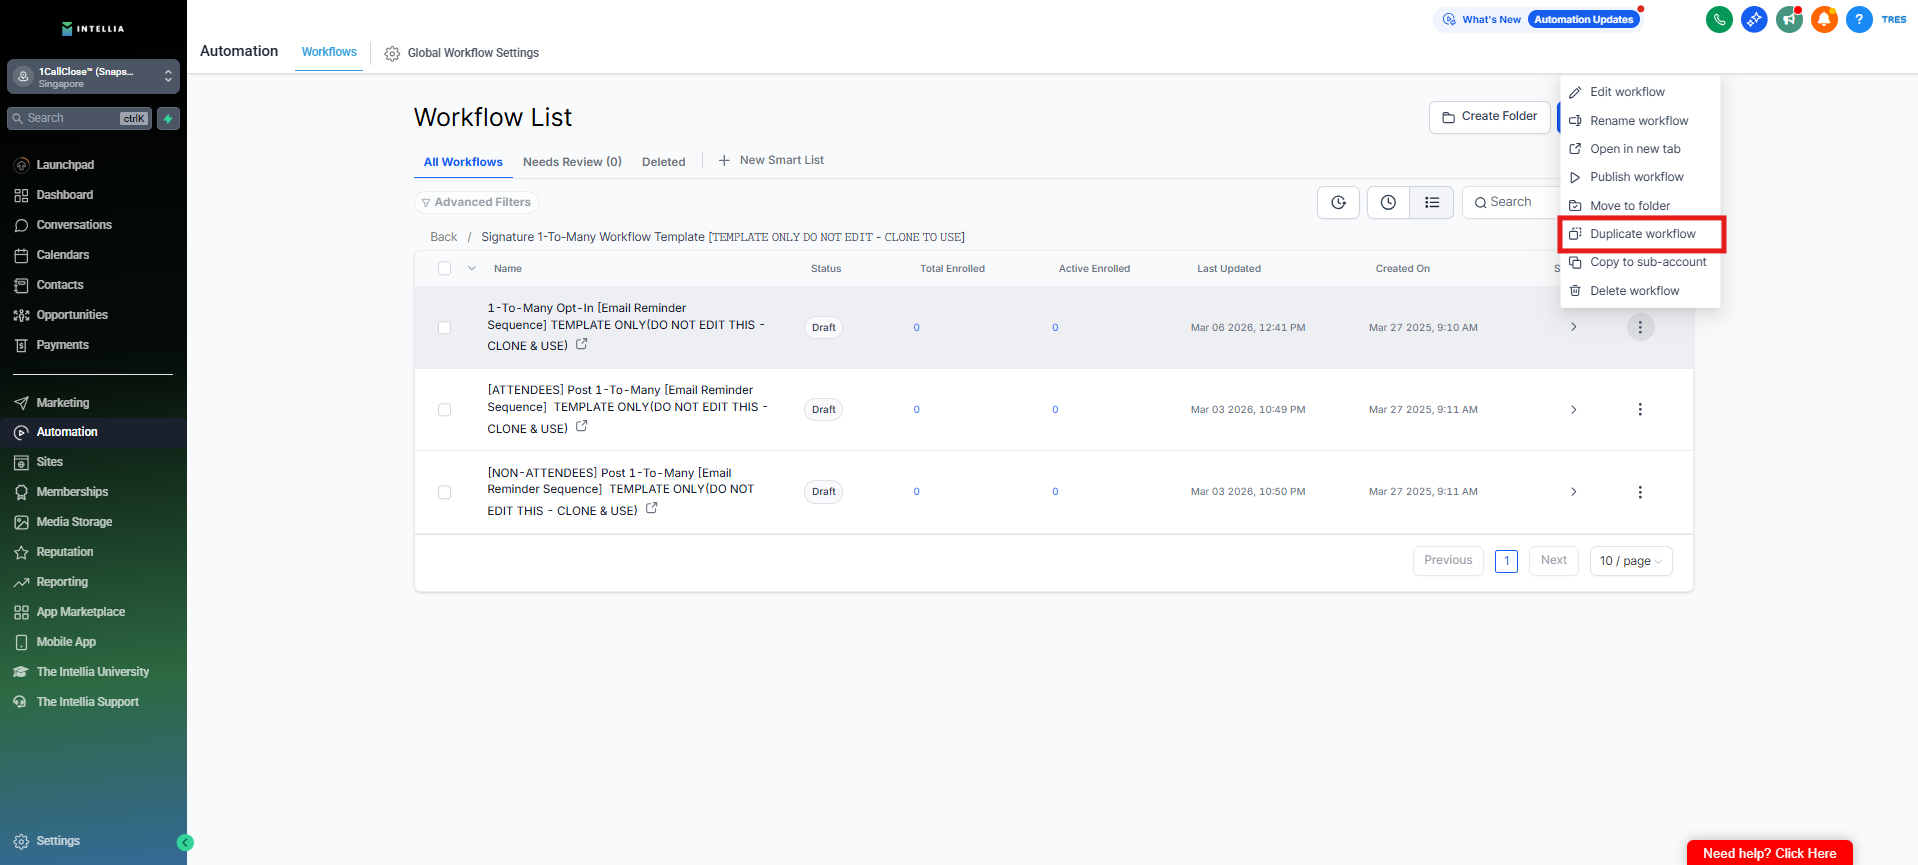Select the NON-ATTENDEES workflow checkbox
Image resolution: width=1918 pixels, height=865 pixels.
tap(445, 492)
